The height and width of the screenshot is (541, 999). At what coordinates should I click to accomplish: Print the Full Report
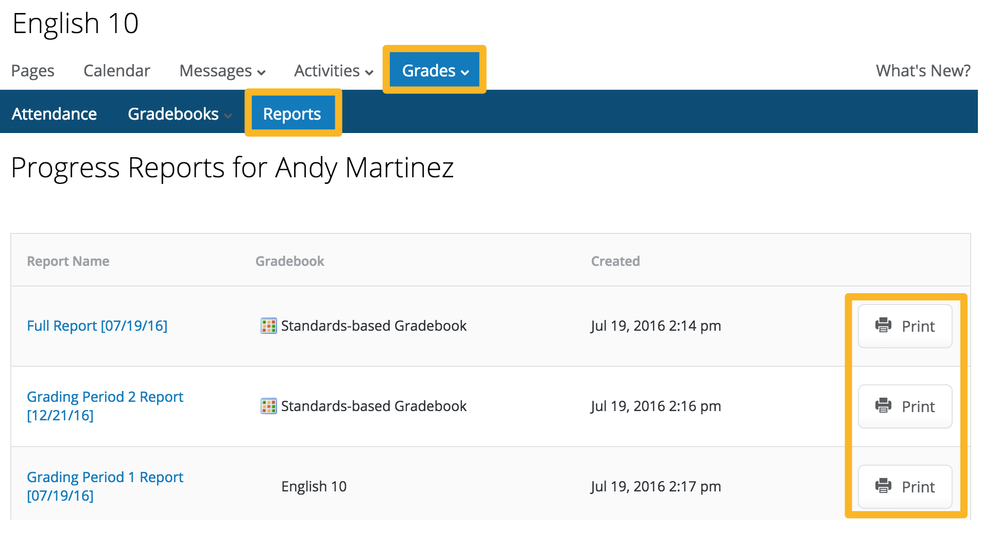(x=905, y=326)
